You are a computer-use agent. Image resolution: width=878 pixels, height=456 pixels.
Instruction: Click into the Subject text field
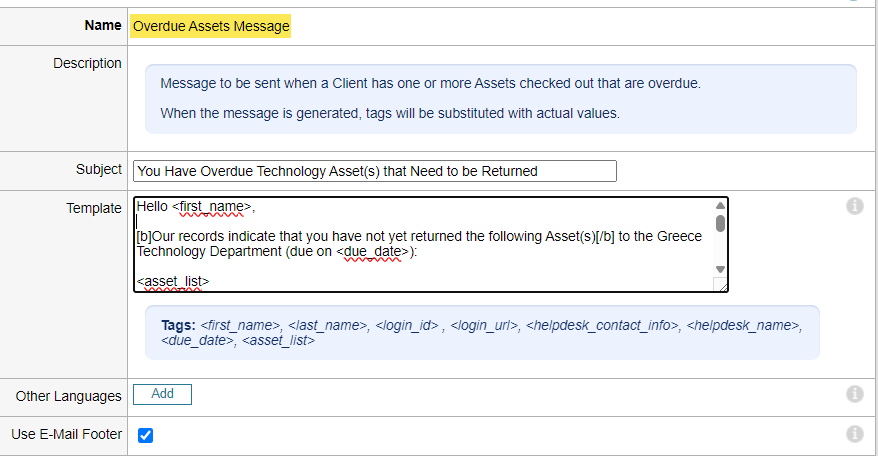(374, 171)
